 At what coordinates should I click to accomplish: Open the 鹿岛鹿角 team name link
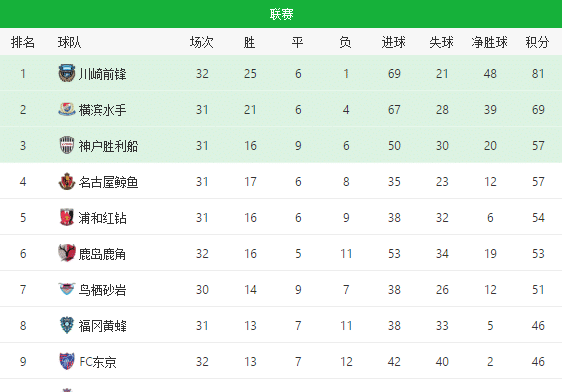coord(102,254)
